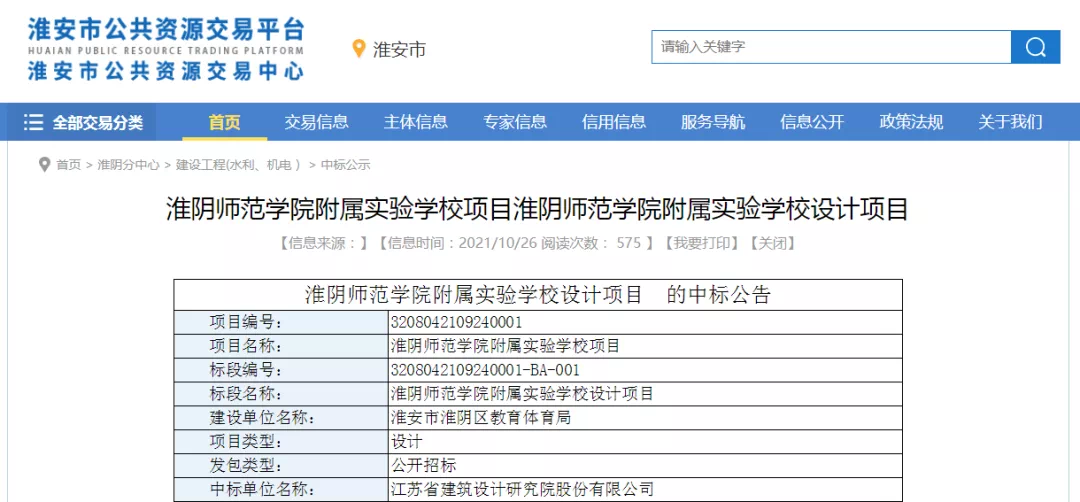The image size is (1080, 502).
Task: Click the 淮安市公共资源交易中心 subtitle text
Action: [x=165, y=71]
